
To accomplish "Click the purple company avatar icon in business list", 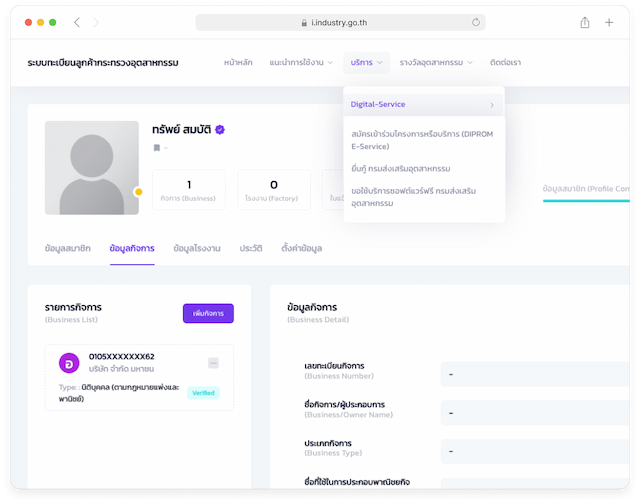I will (69, 363).
